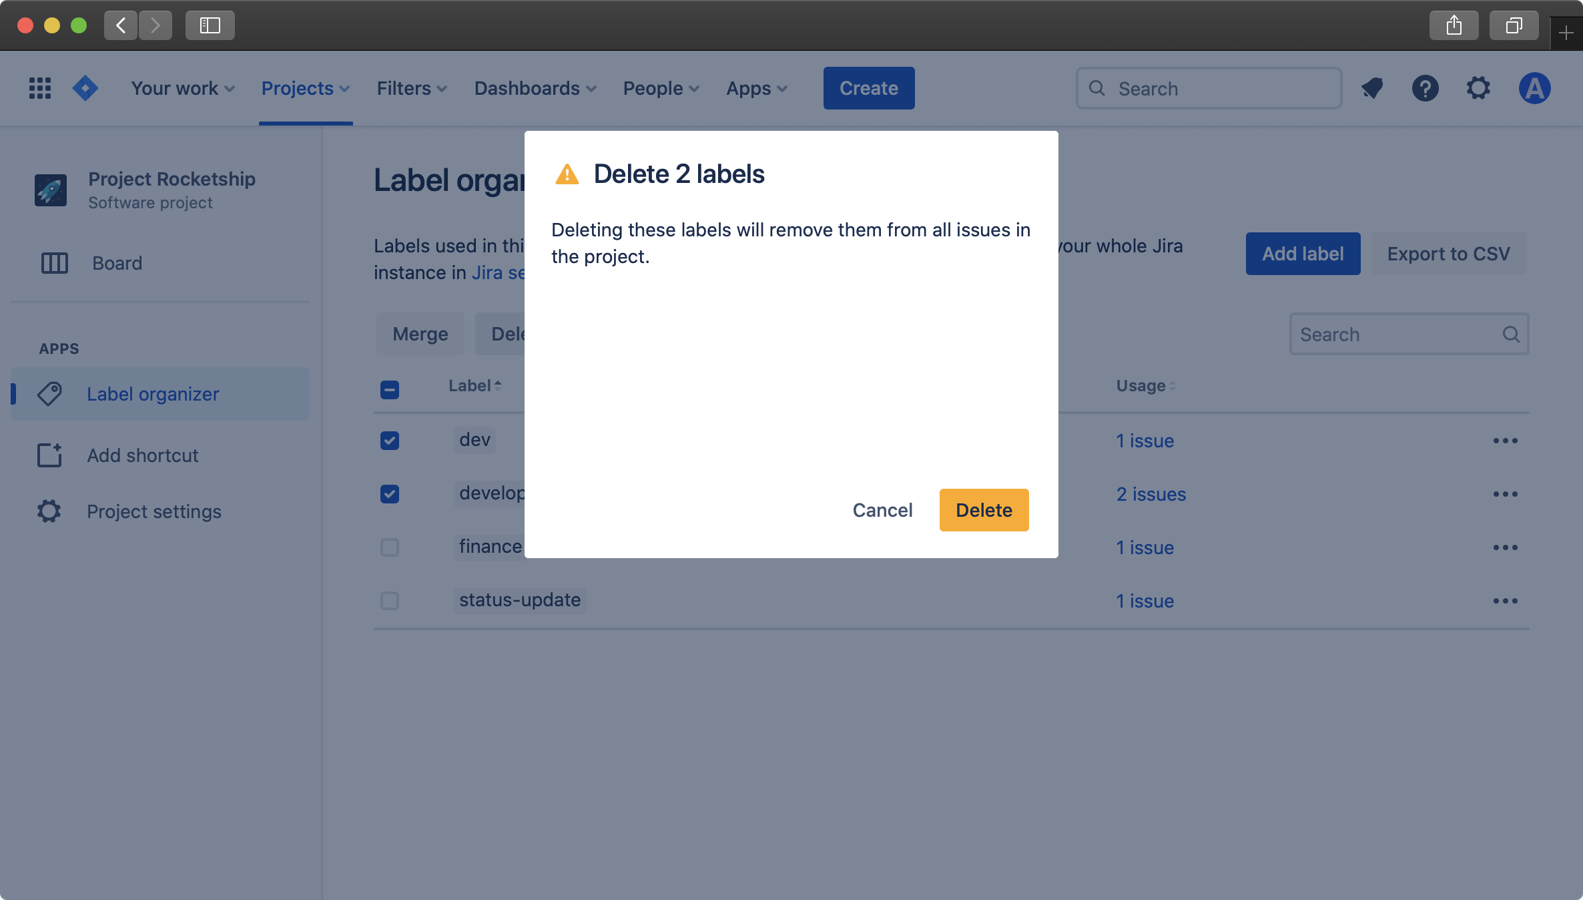
Task: Click Cancel in the delete dialog
Action: tap(882, 510)
